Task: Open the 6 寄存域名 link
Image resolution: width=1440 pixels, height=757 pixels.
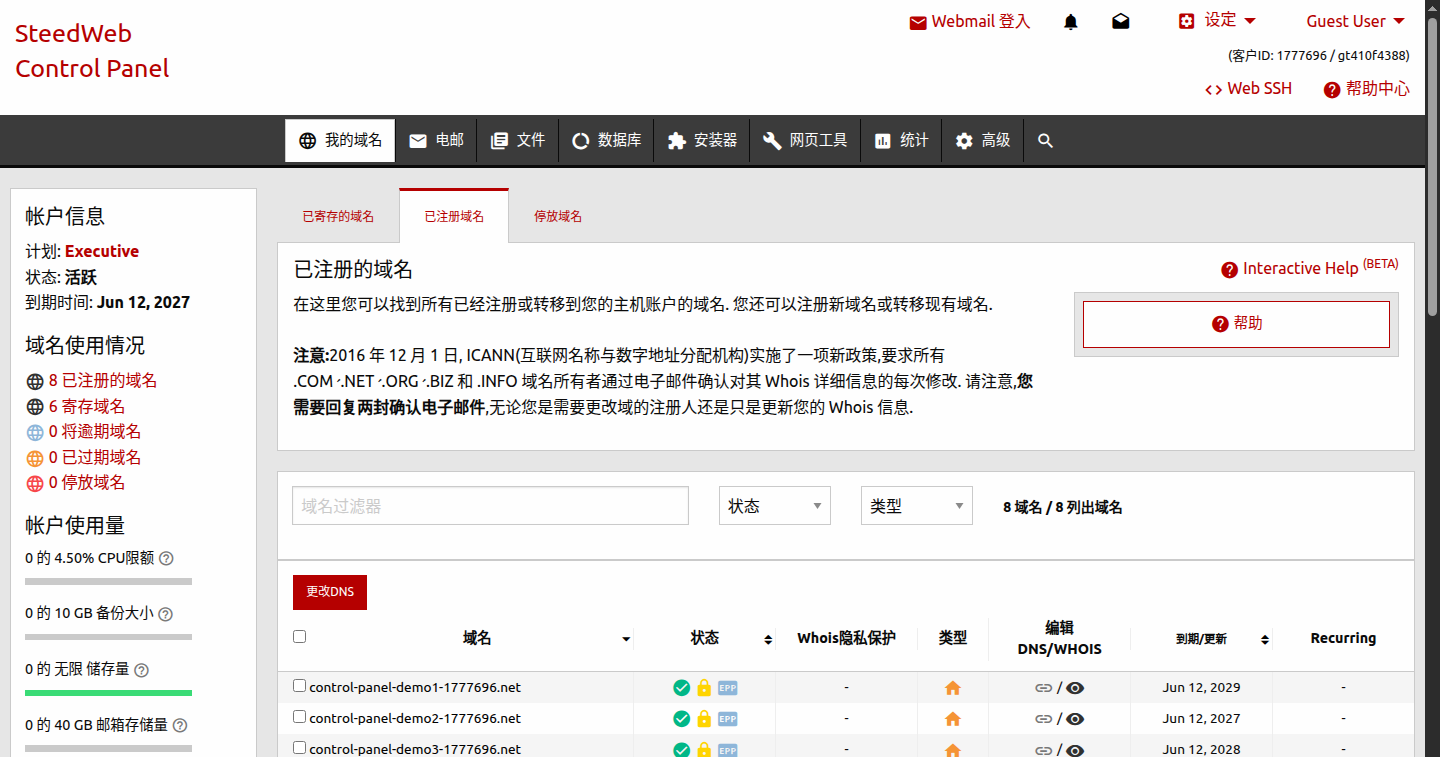Action: point(87,406)
